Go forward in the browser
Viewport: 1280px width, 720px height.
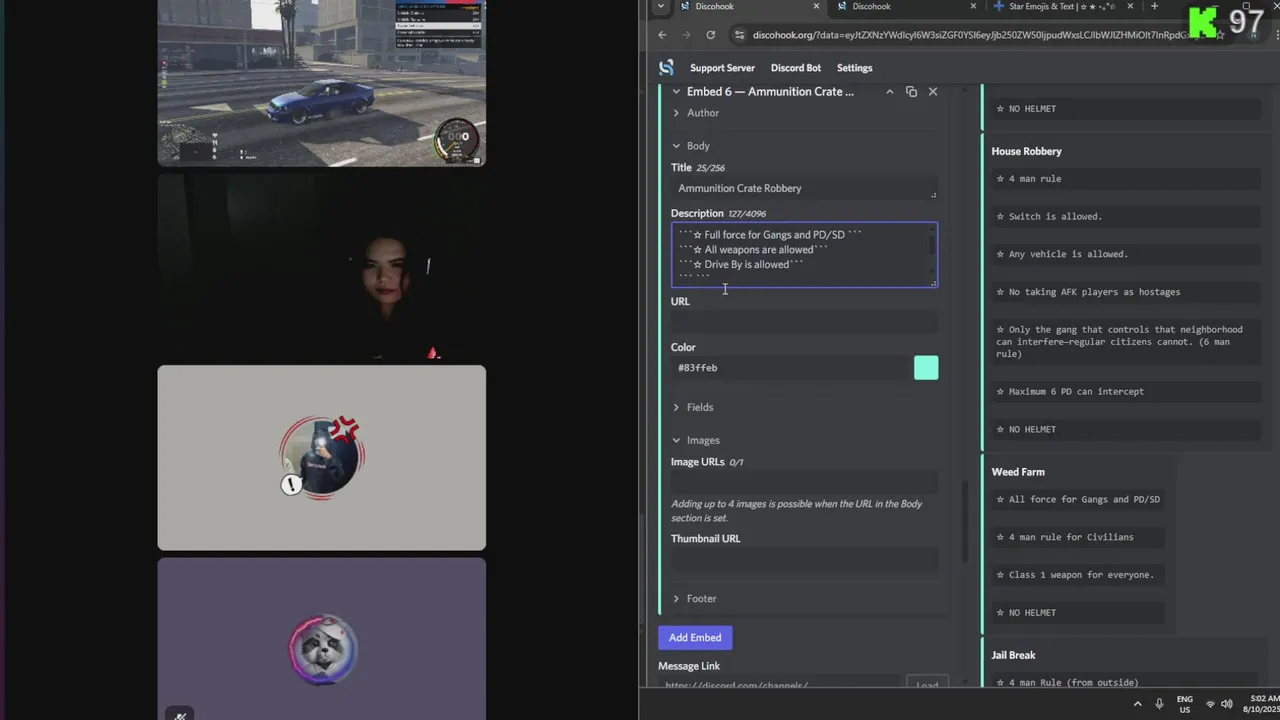686,35
